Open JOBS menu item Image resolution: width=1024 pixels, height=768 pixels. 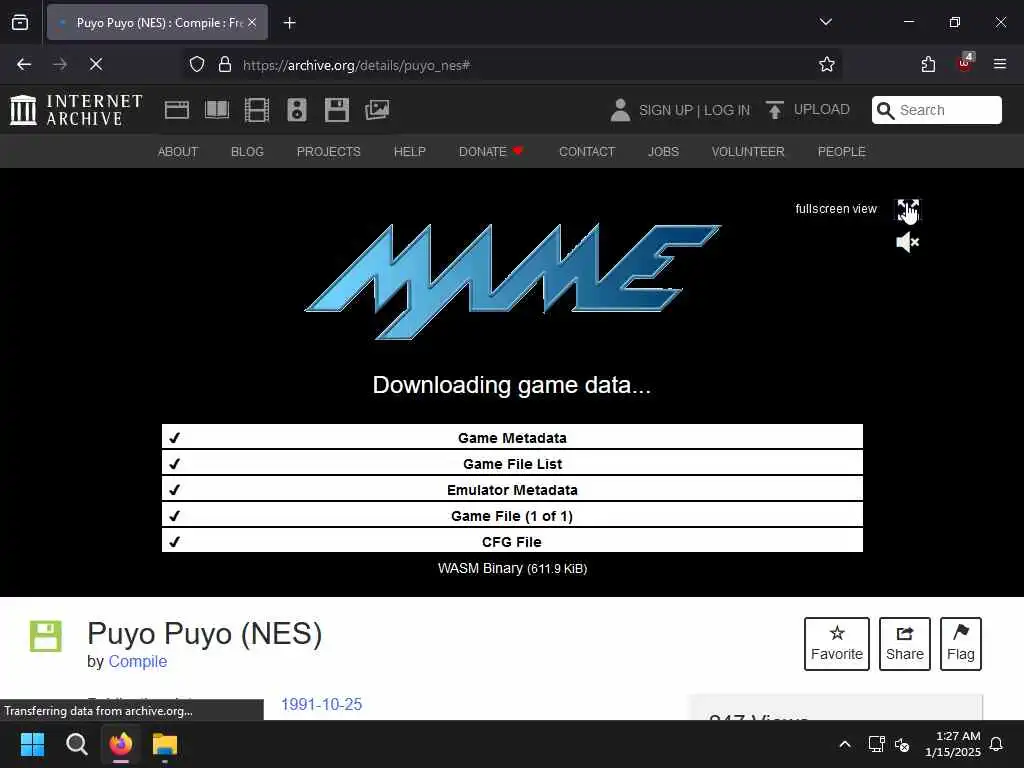coord(663,152)
